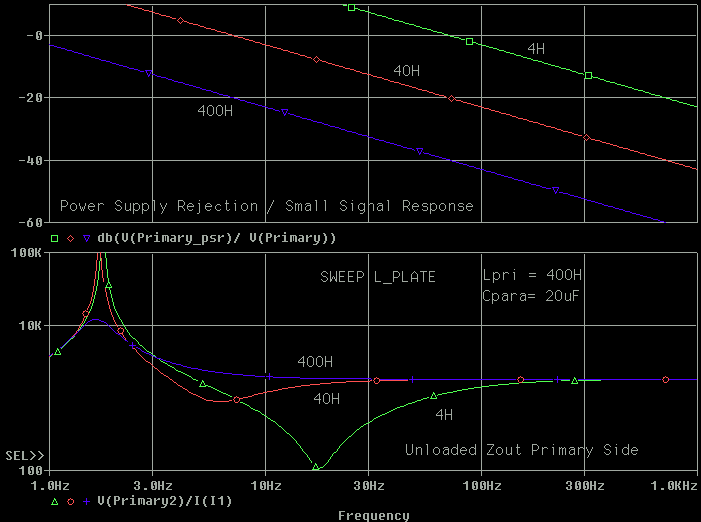Click the 40H label on lower plot
This screenshot has height=522, width=701.
tap(326, 398)
